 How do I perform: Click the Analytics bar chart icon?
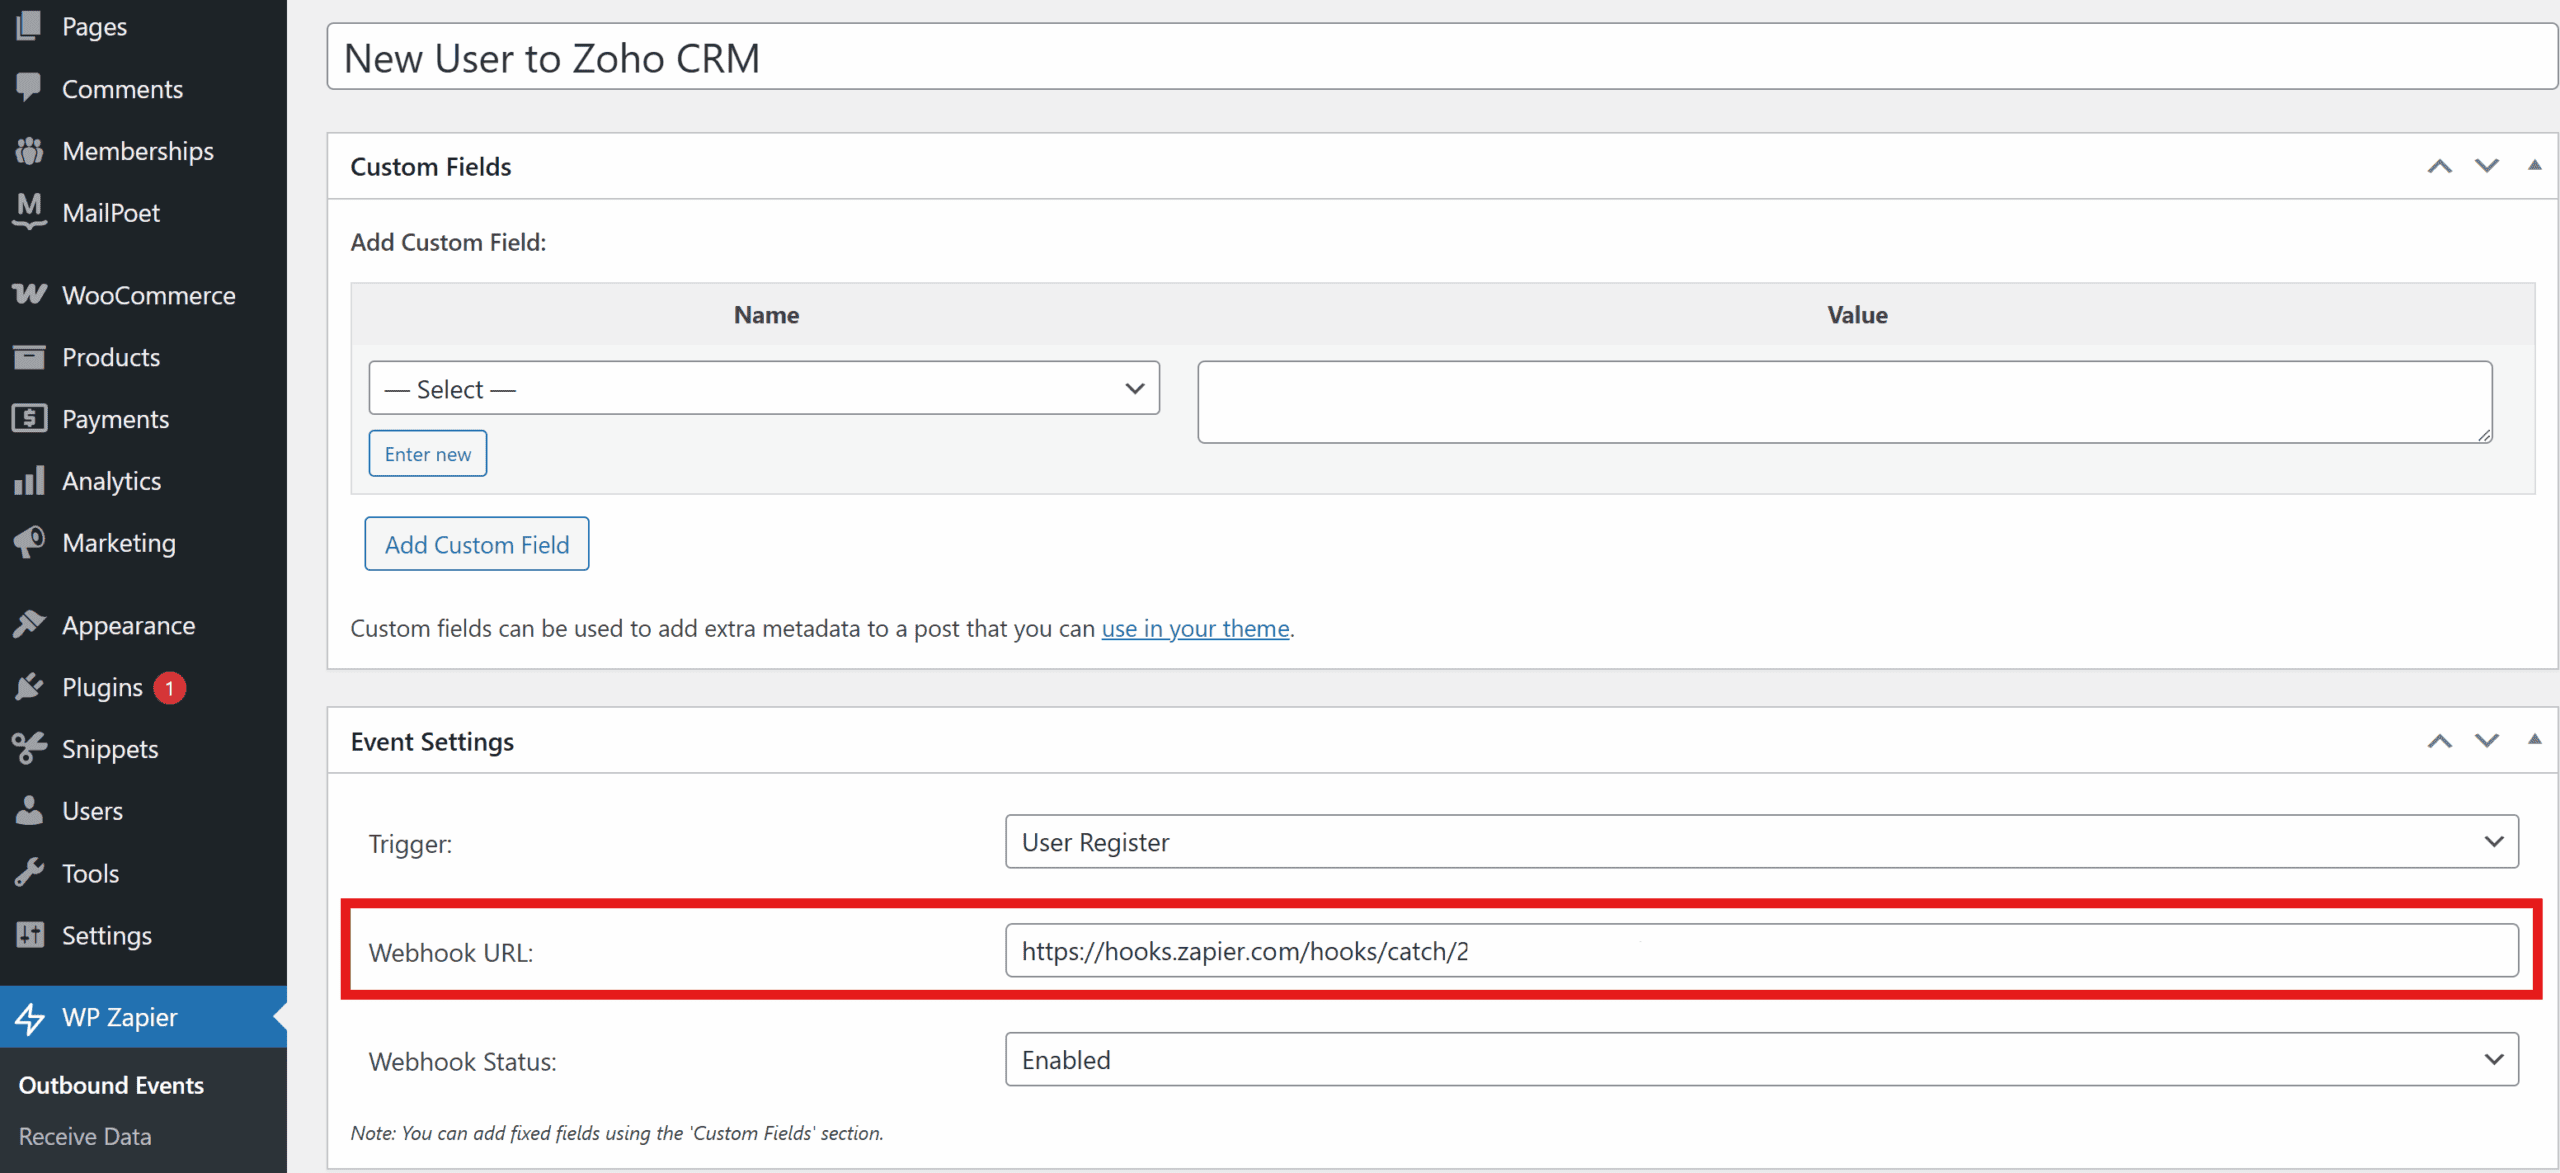coord(29,481)
